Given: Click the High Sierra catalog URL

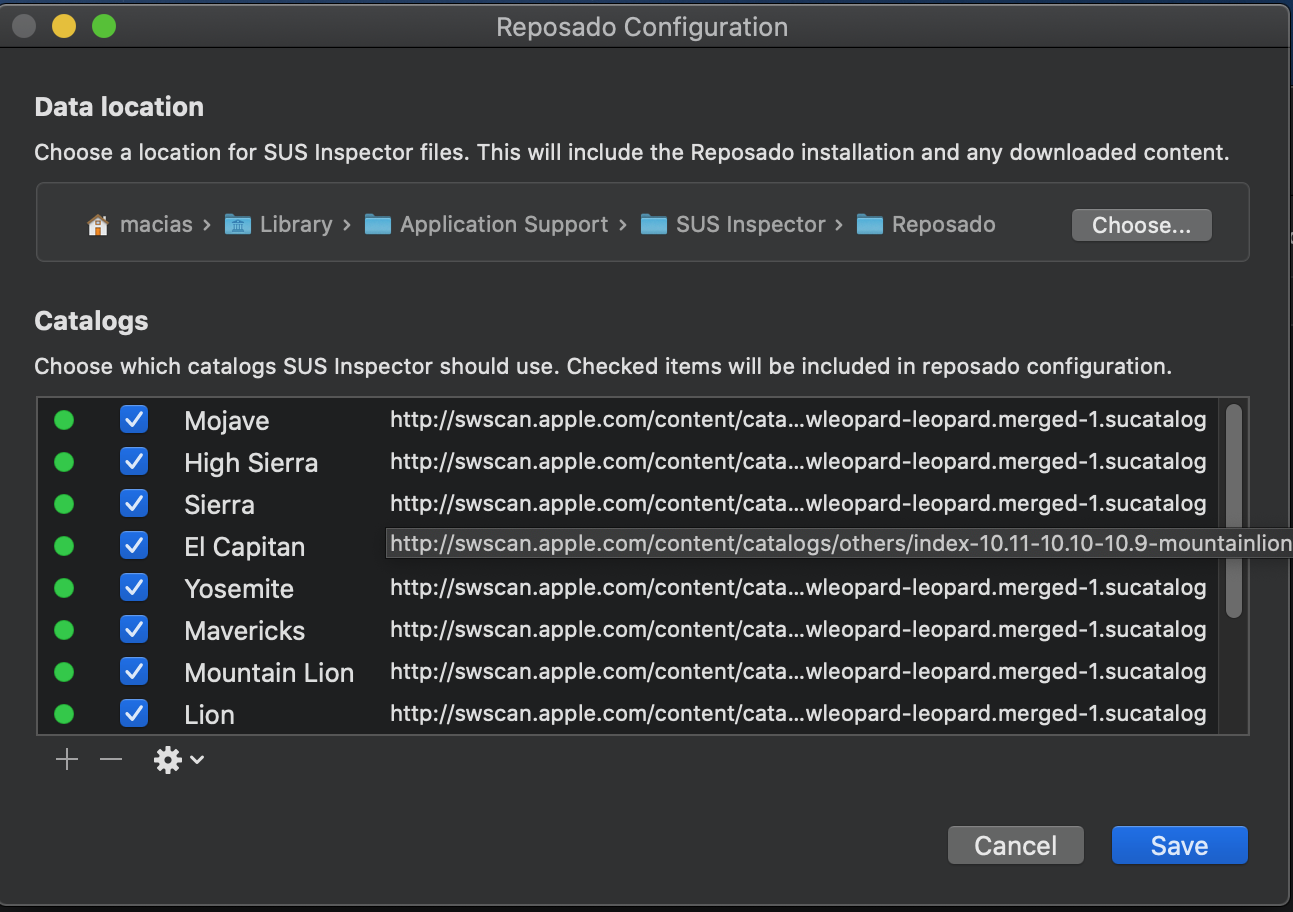Looking at the screenshot, I should 798,462.
